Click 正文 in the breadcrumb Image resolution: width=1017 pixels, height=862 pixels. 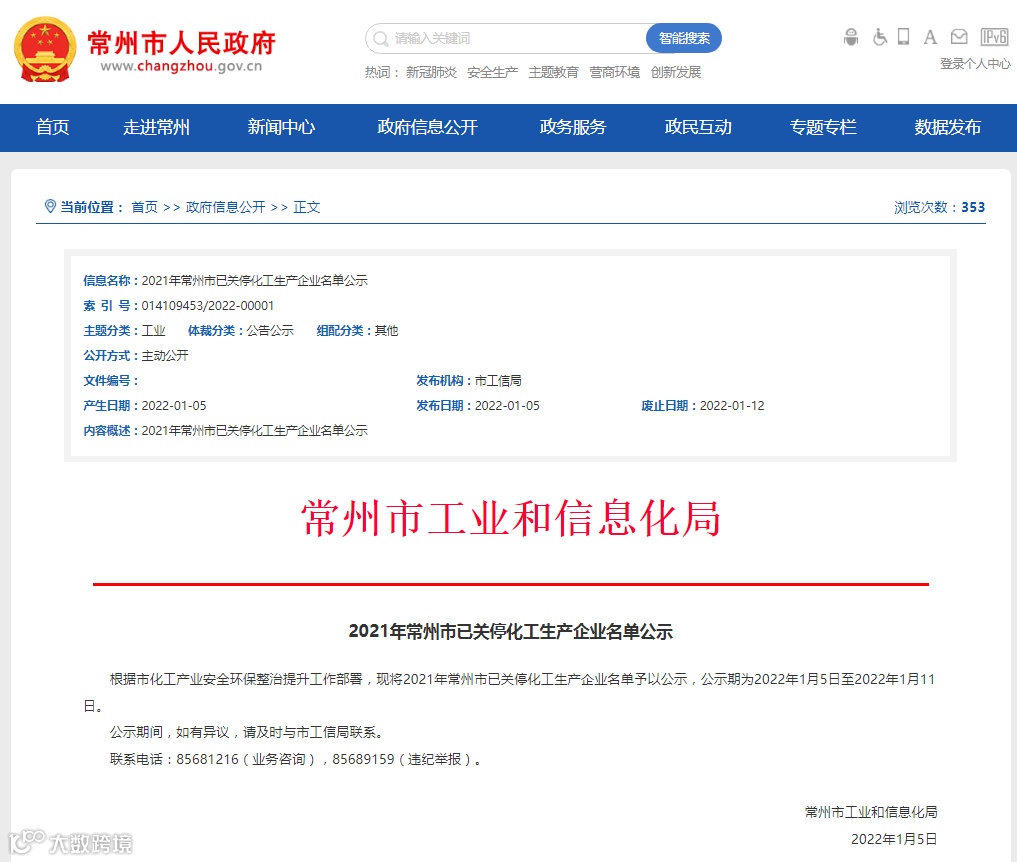(307, 207)
